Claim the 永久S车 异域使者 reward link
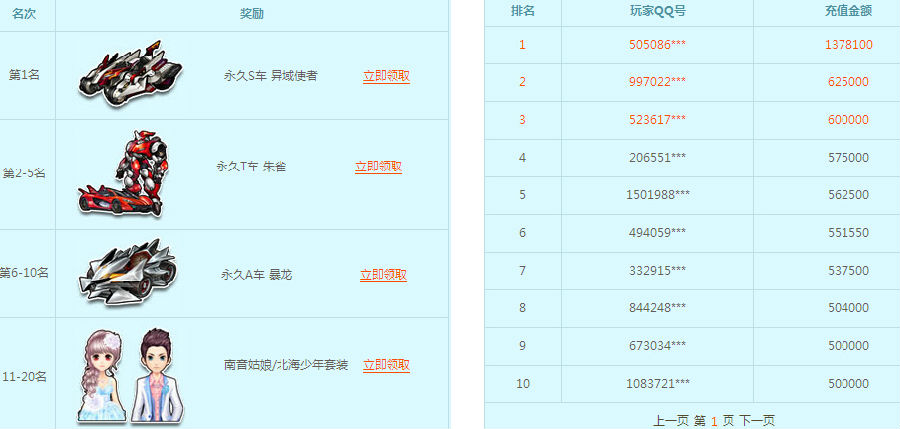 pos(386,76)
